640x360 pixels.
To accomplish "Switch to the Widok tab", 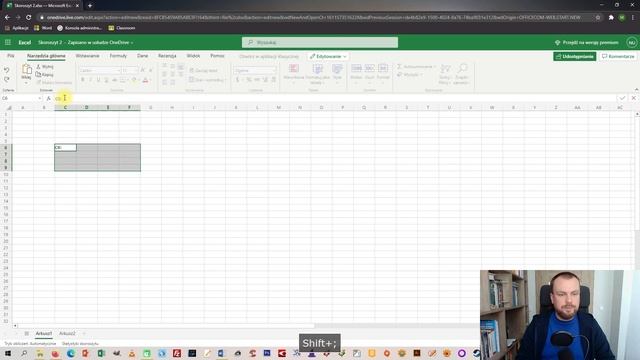I will pos(193,56).
